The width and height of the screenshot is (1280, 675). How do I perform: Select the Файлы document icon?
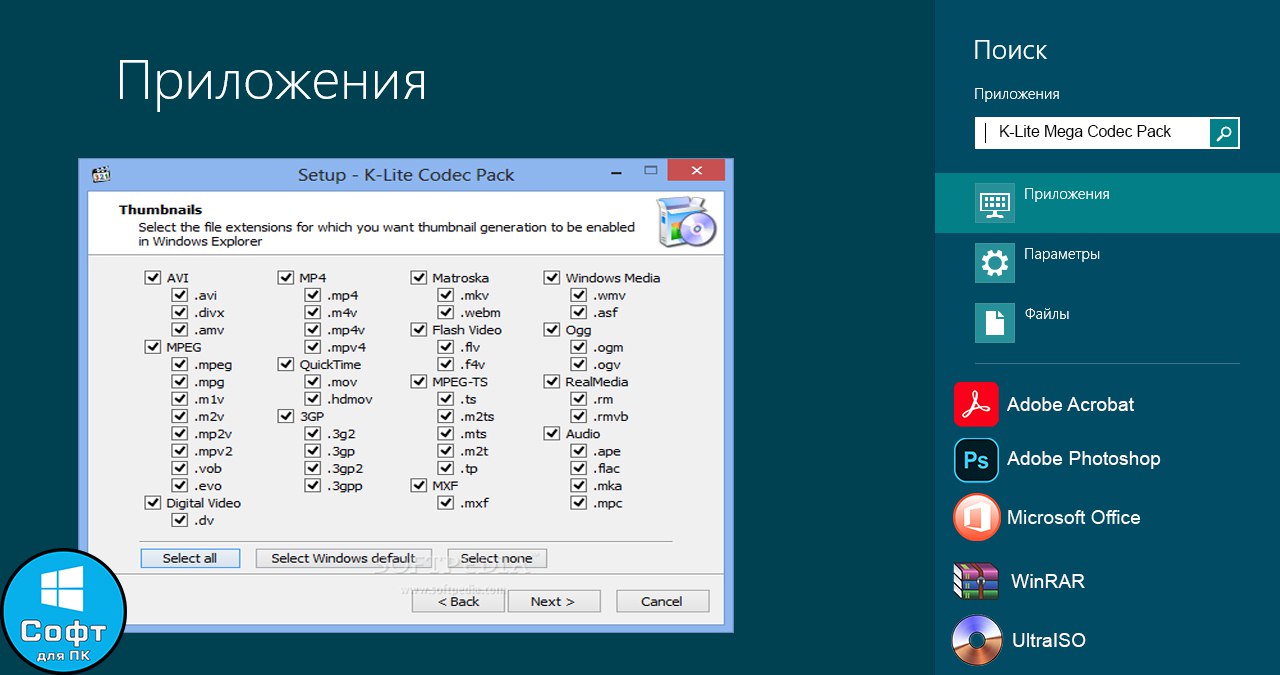pyautogui.click(x=995, y=323)
